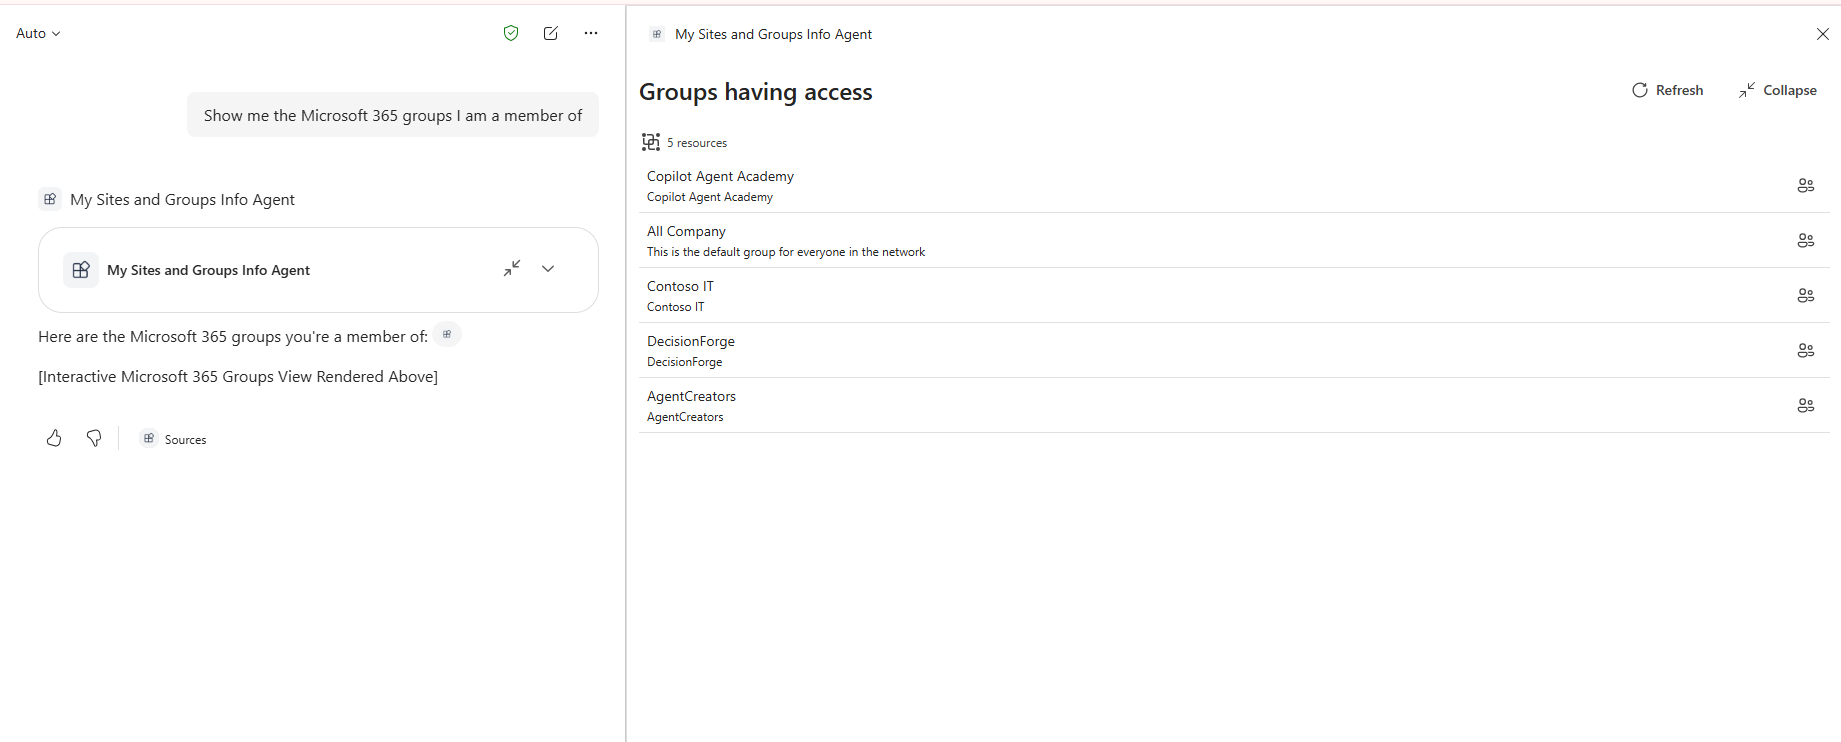Collapse the agent card view icon
Screen dimensions: 1841x742
coord(512,269)
